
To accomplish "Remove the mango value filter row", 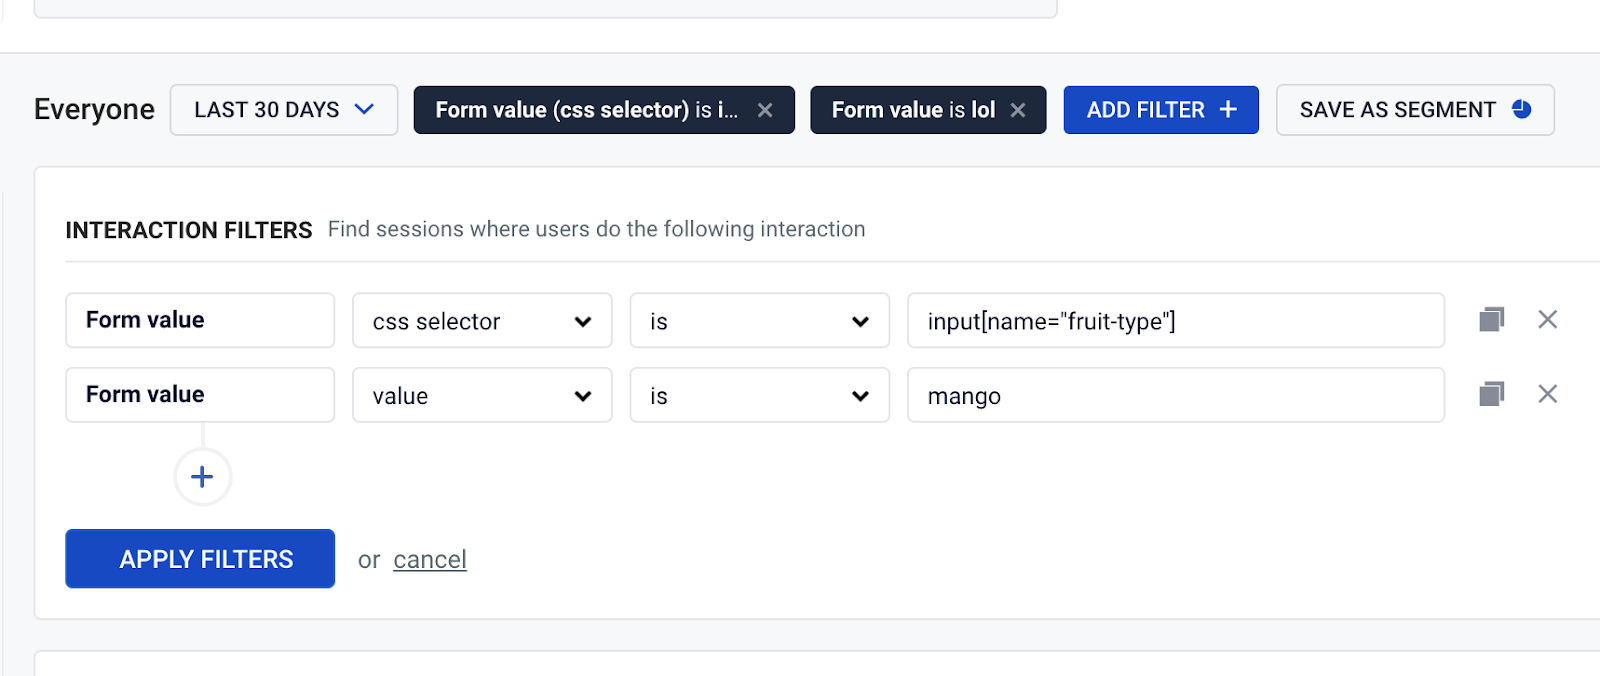I will (1547, 394).
